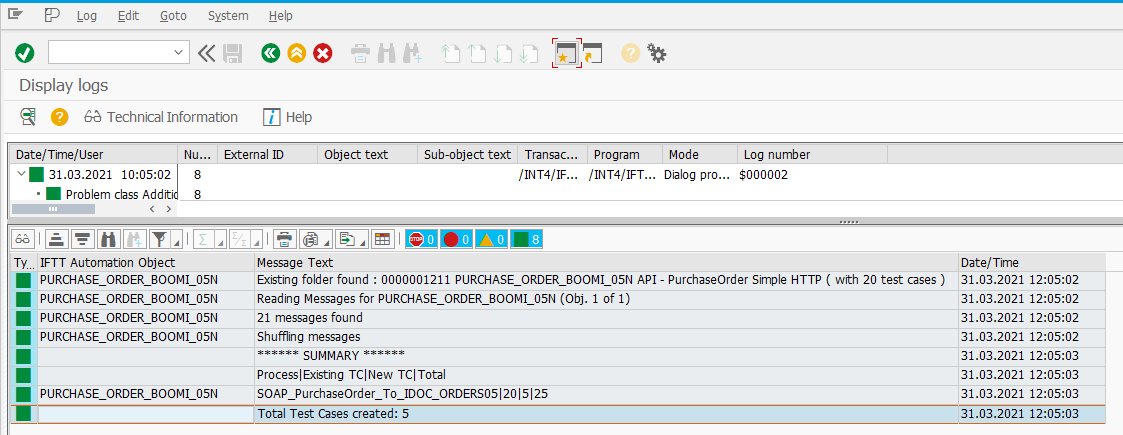Viewport: 1123px width, 435px height.
Task: Toggle the yellow warning messages filter
Action: 491,239
